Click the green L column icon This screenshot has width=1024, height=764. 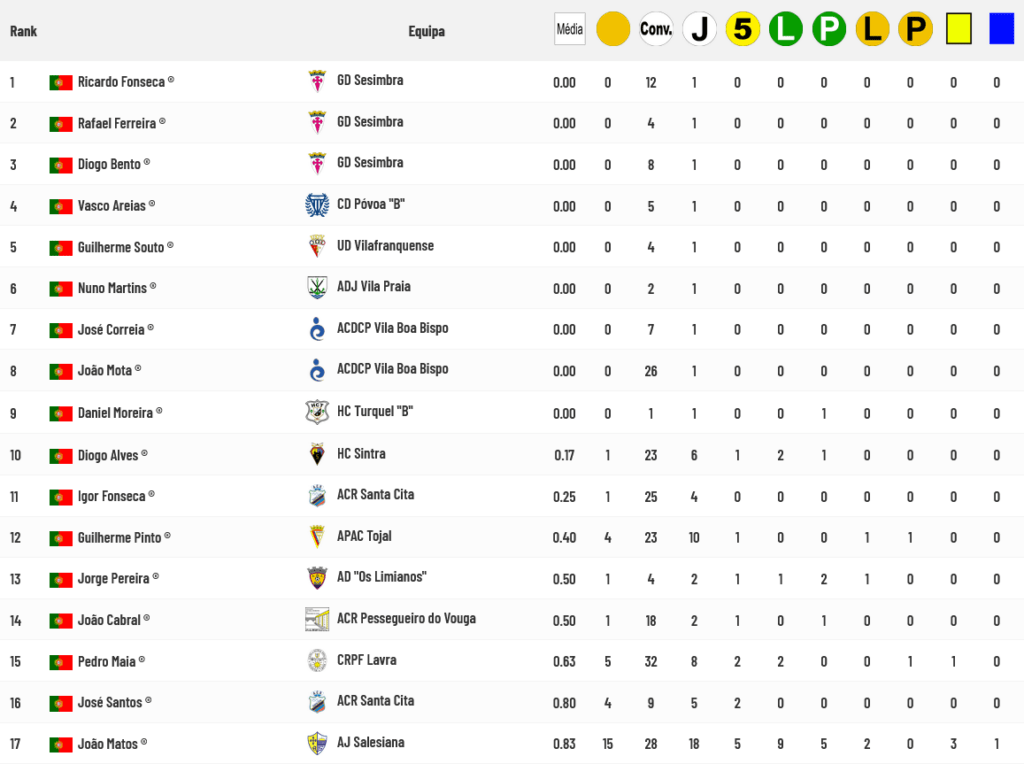click(x=786, y=29)
